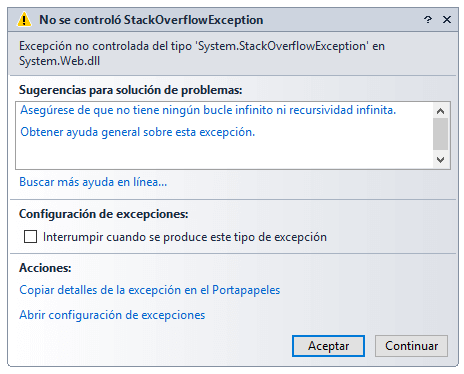Click the scroll down arrow in suggestions list
The image size is (464, 374).
(x=440, y=160)
